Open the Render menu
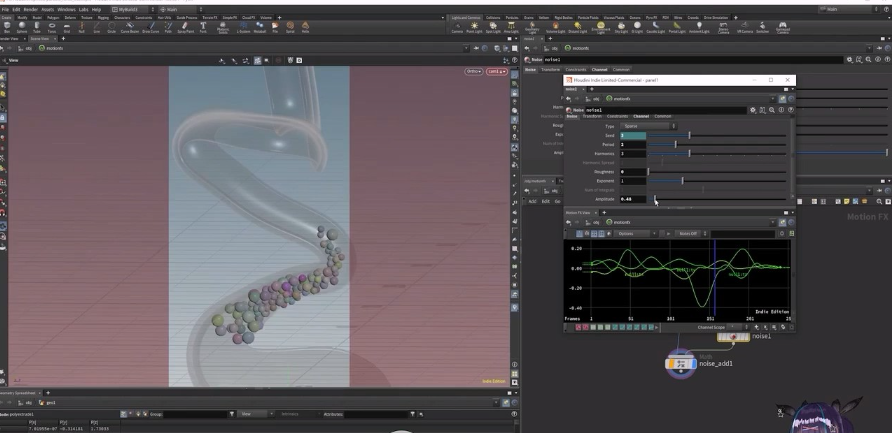Screen dimensions: 894x433 point(28,9)
